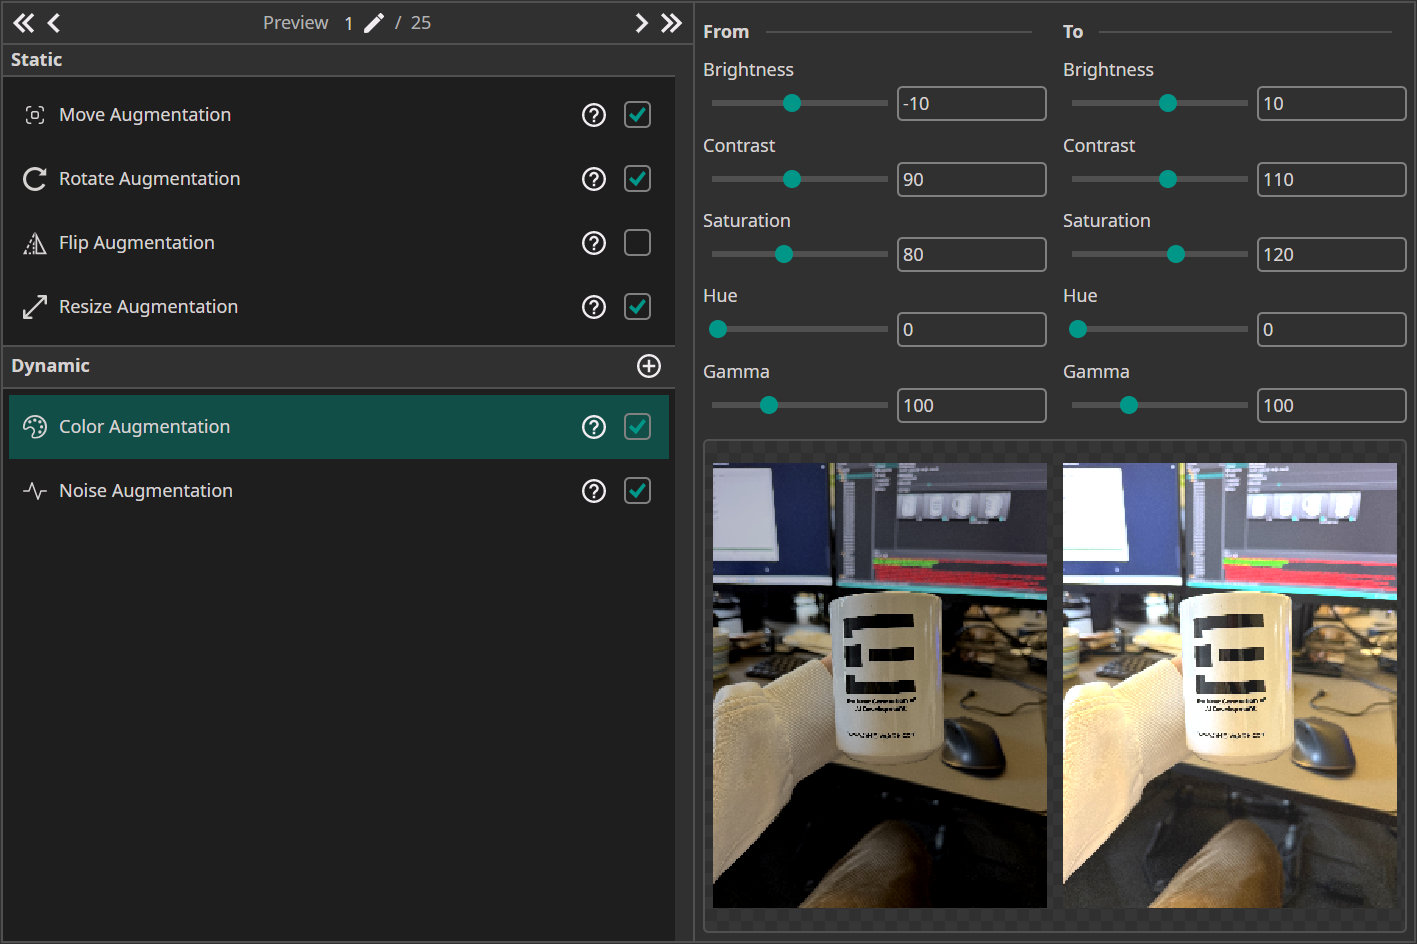Jump to first preview with double-left arrows
The width and height of the screenshot is (1417, 944).
tap(23, 23)
